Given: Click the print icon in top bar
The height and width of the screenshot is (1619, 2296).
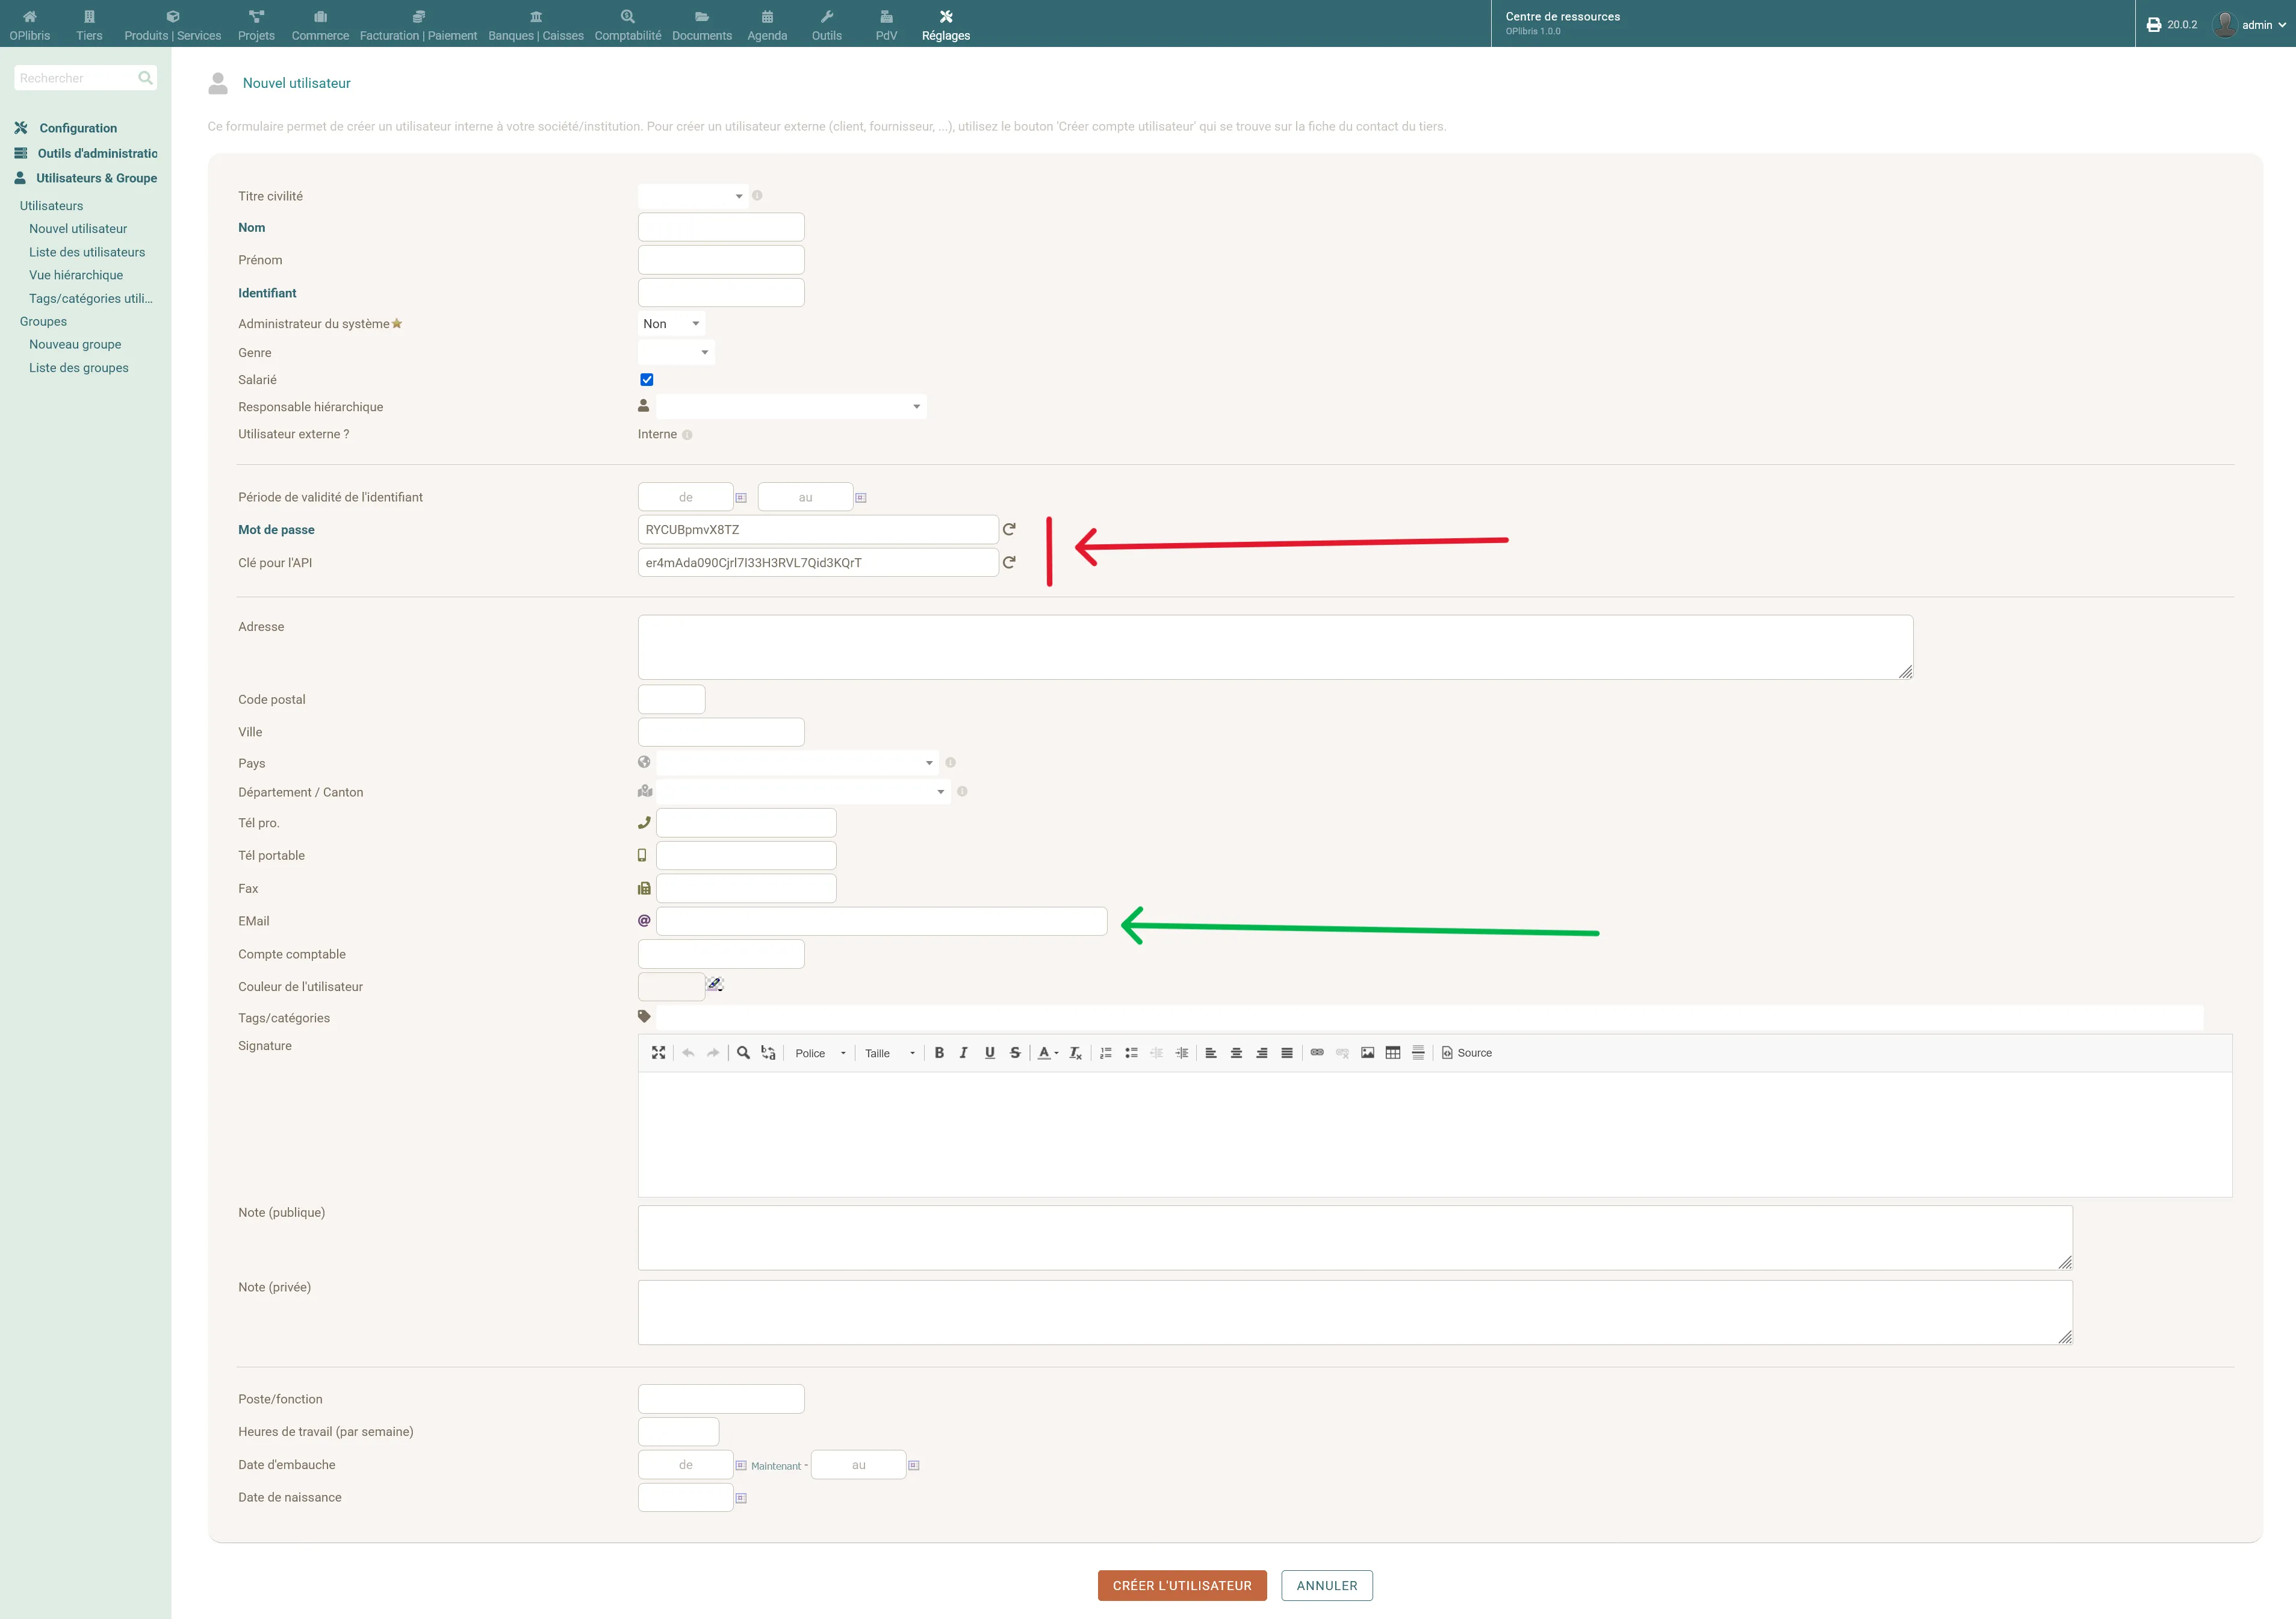Looking at the screenshot, I should pos(2154,25).
